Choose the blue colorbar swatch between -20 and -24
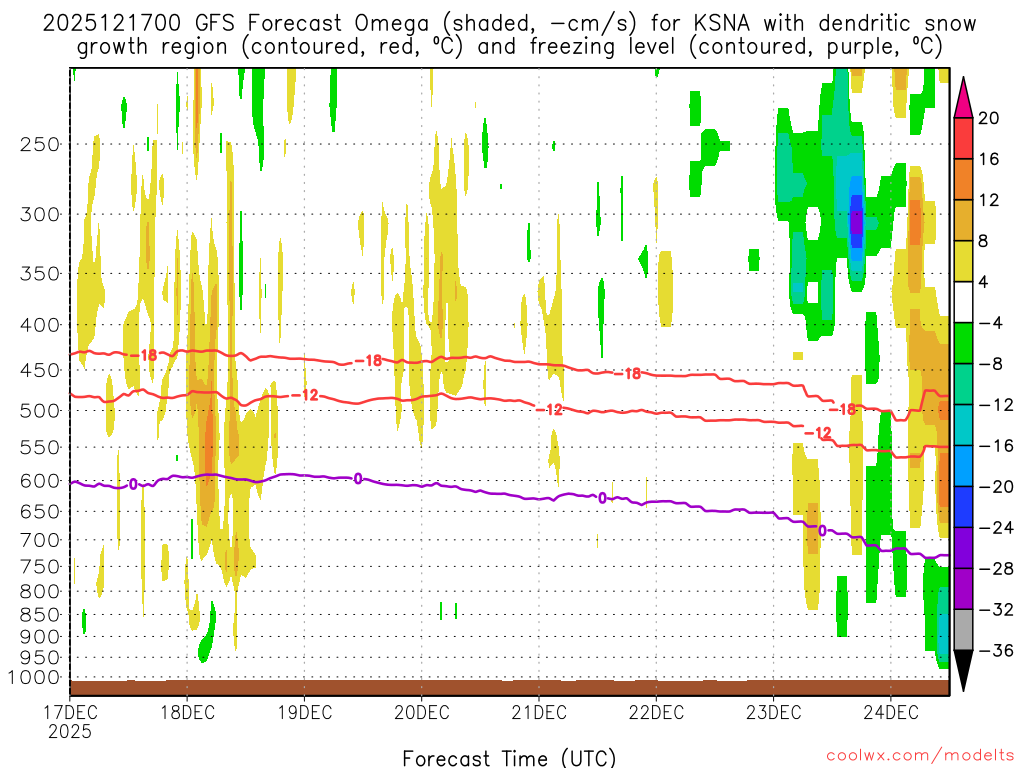The image size is (1024, 768). pyautogui.click(x=964, y=507)
